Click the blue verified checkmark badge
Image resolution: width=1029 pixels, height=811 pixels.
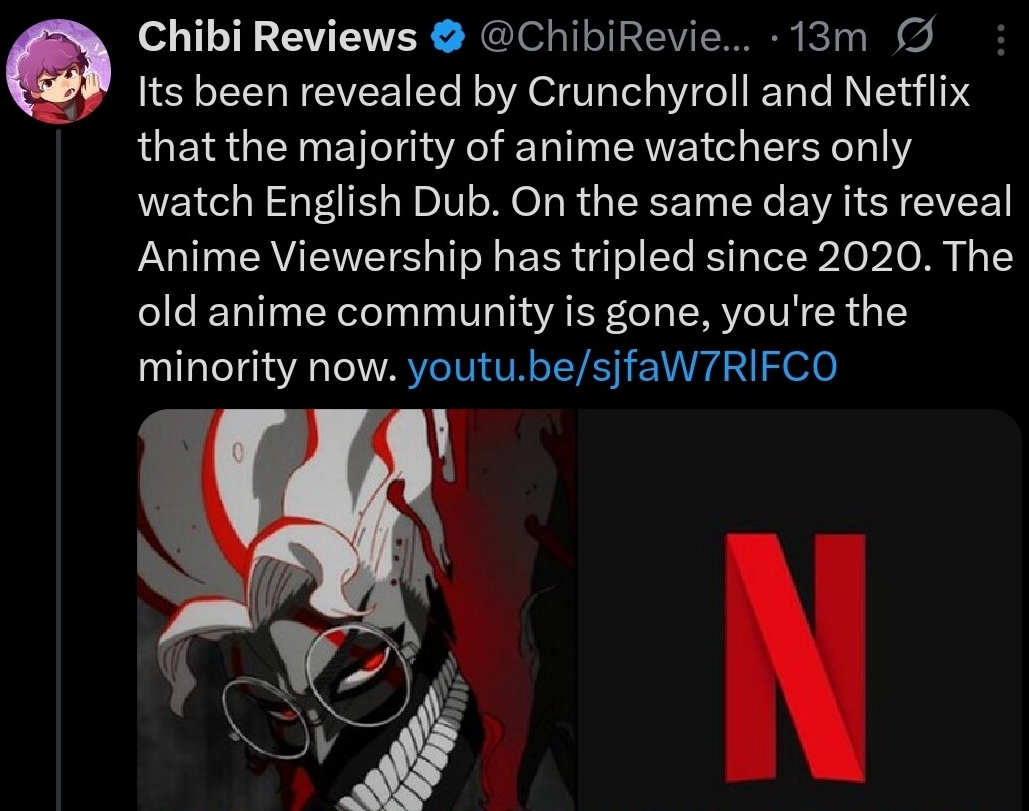448,38
